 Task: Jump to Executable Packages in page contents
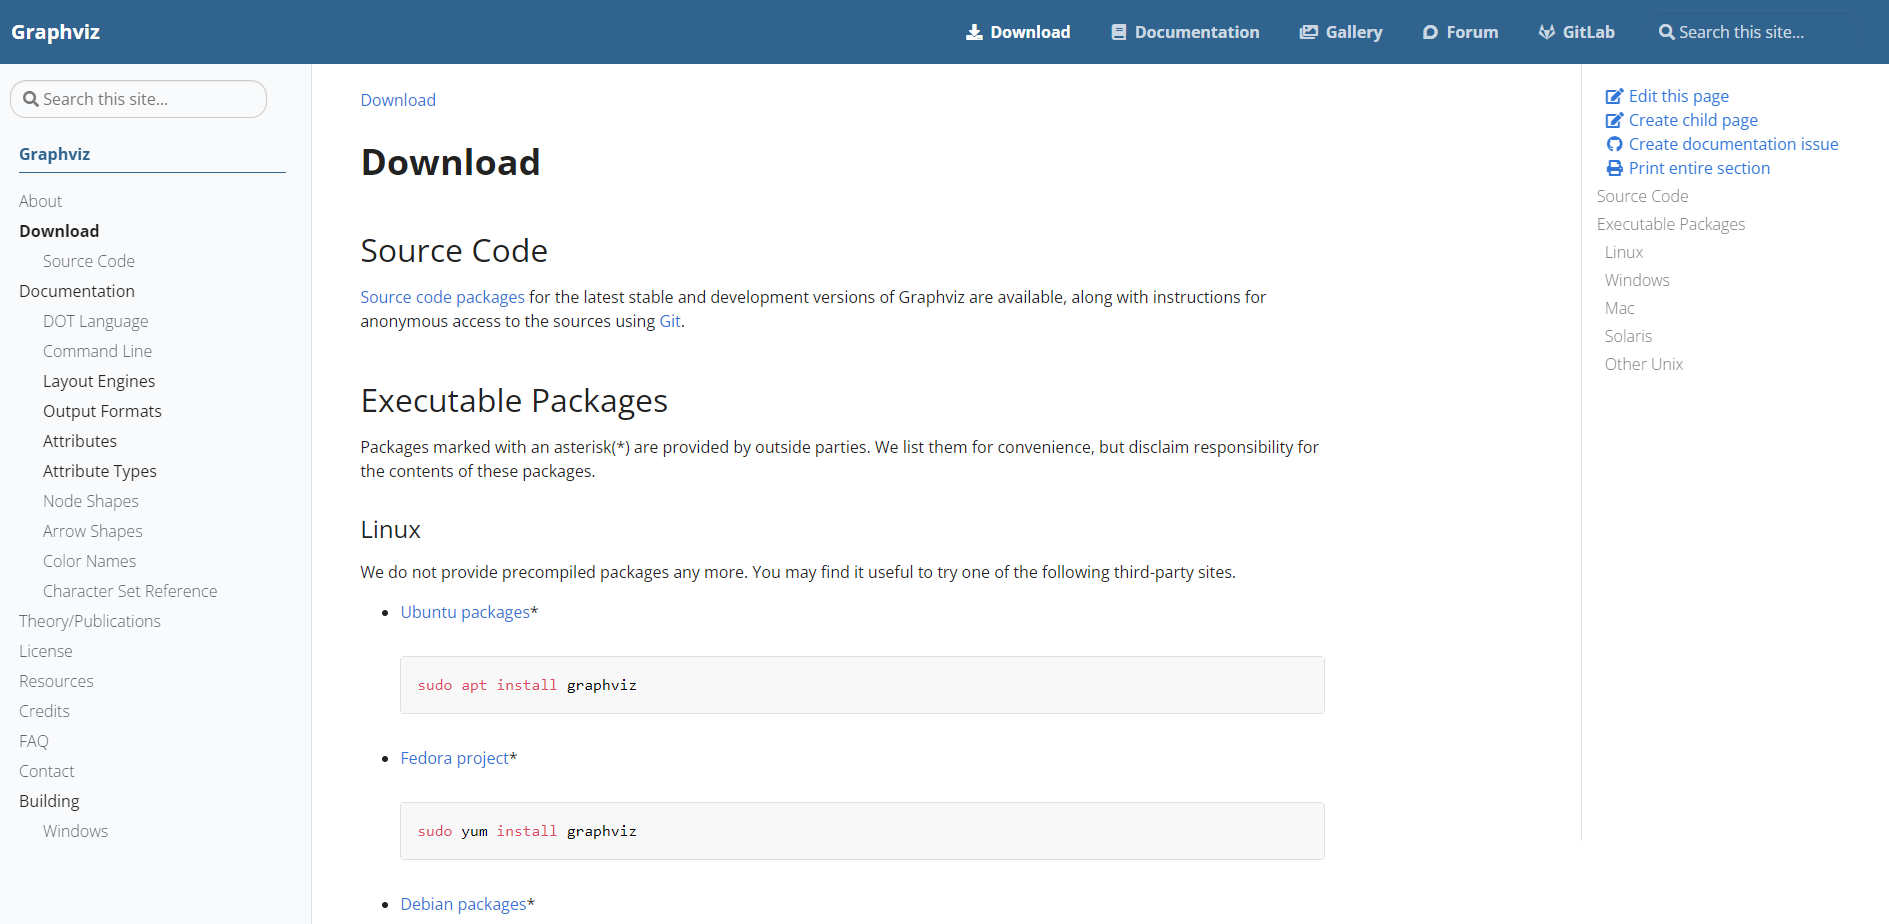[1671, 224]
